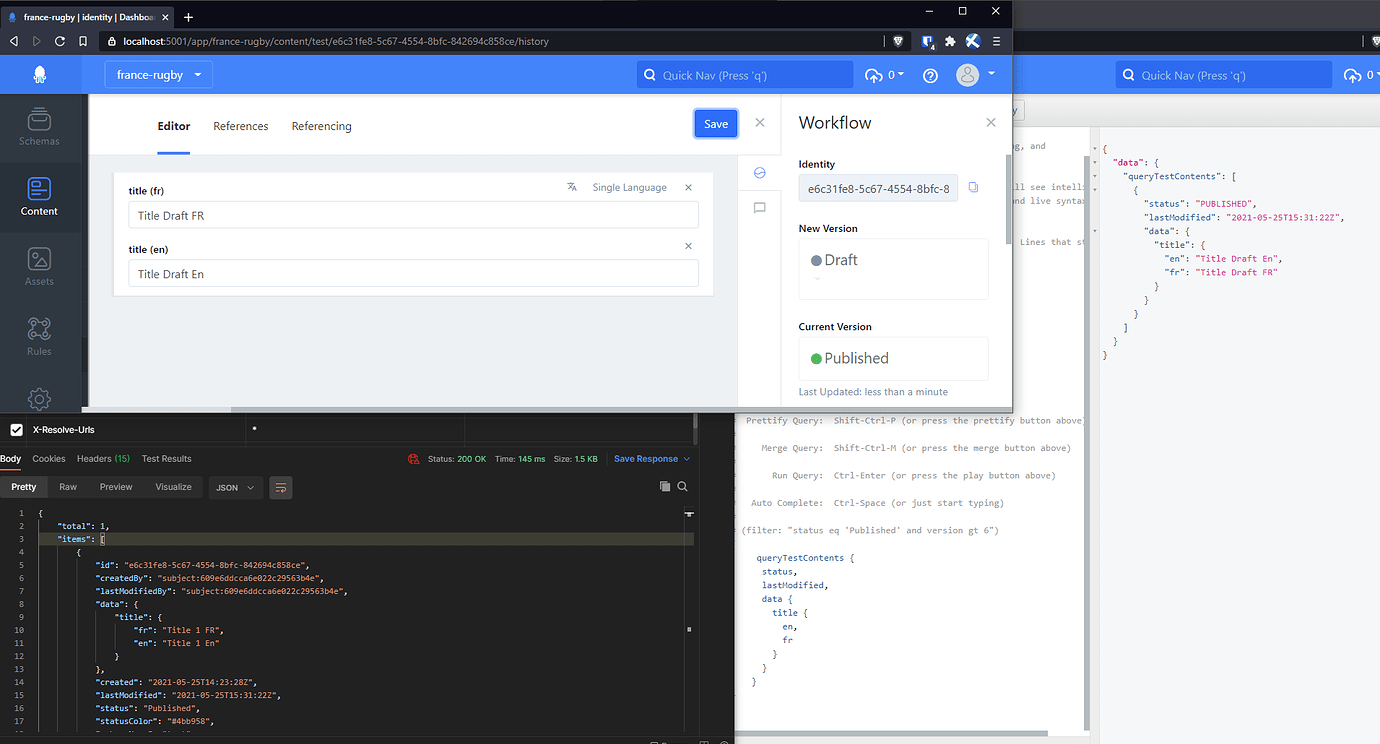
Task: Switch to the References tab
Action: pyautogui.click(x=241, y=126)
